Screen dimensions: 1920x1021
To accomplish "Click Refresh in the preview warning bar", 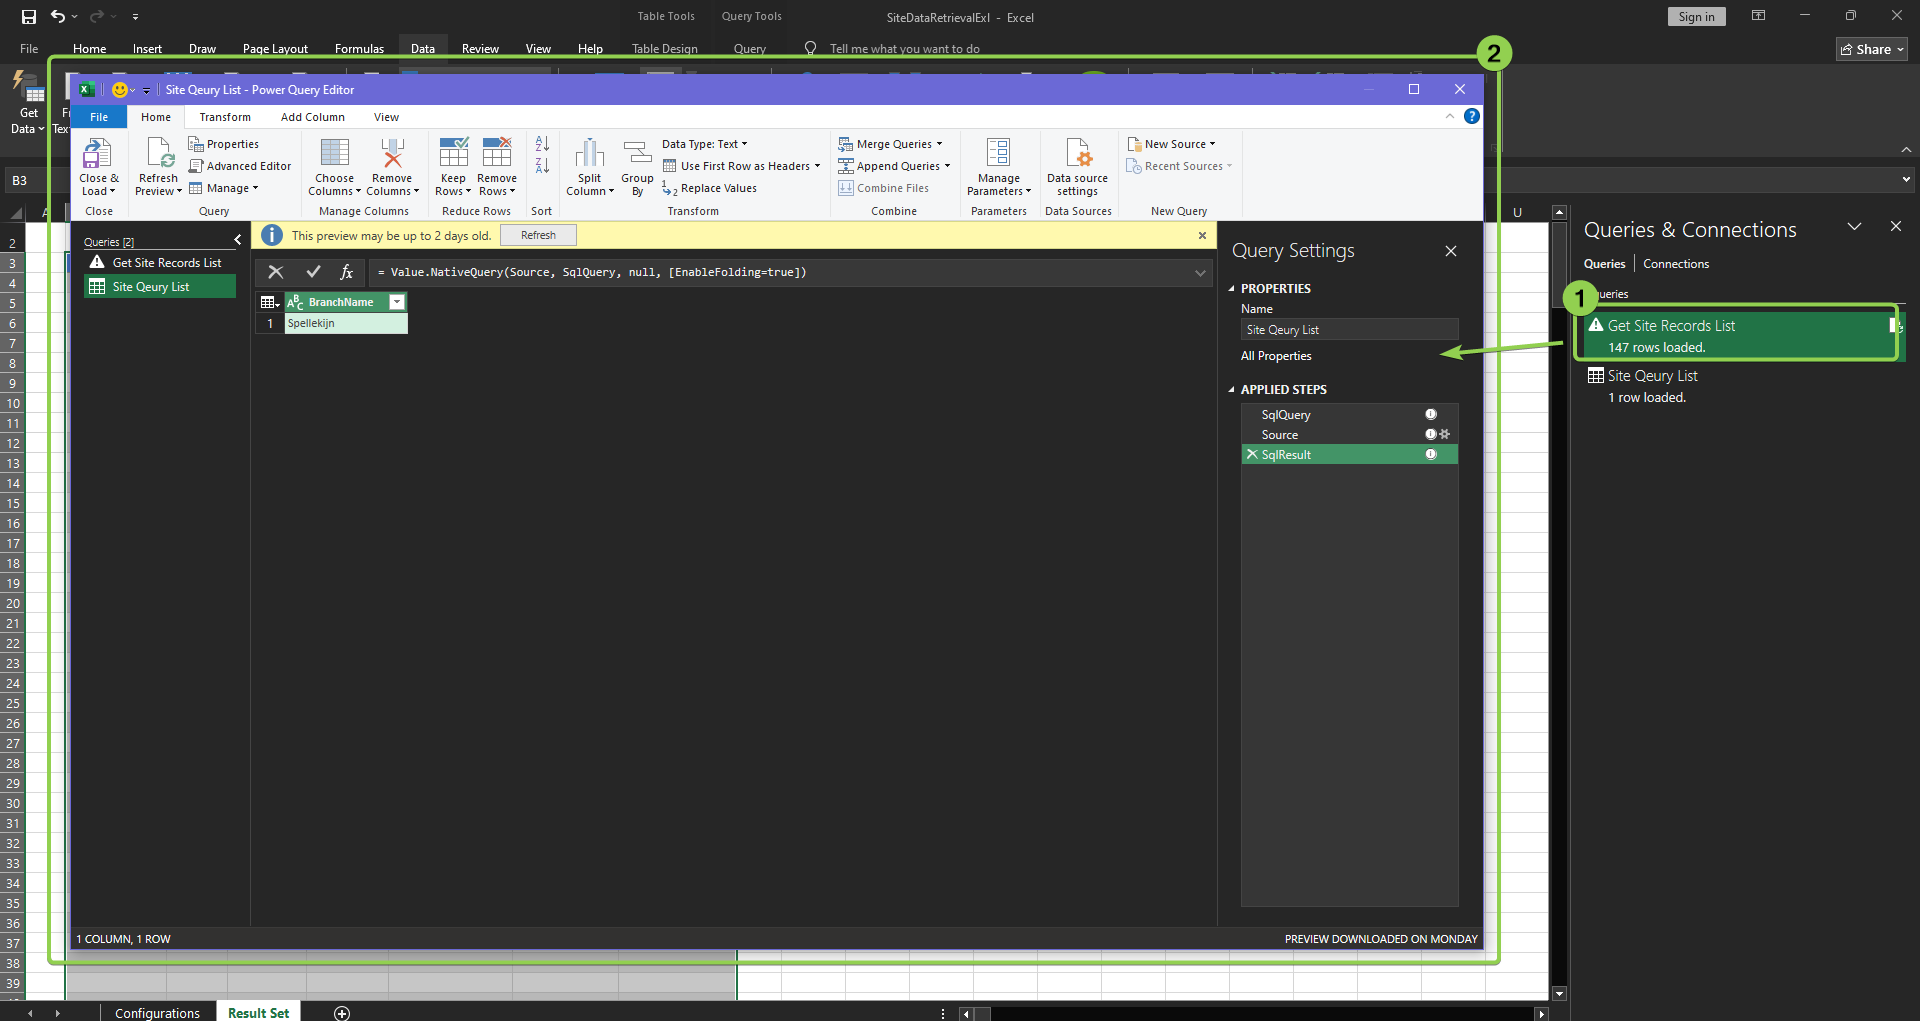I will [538, 235].
